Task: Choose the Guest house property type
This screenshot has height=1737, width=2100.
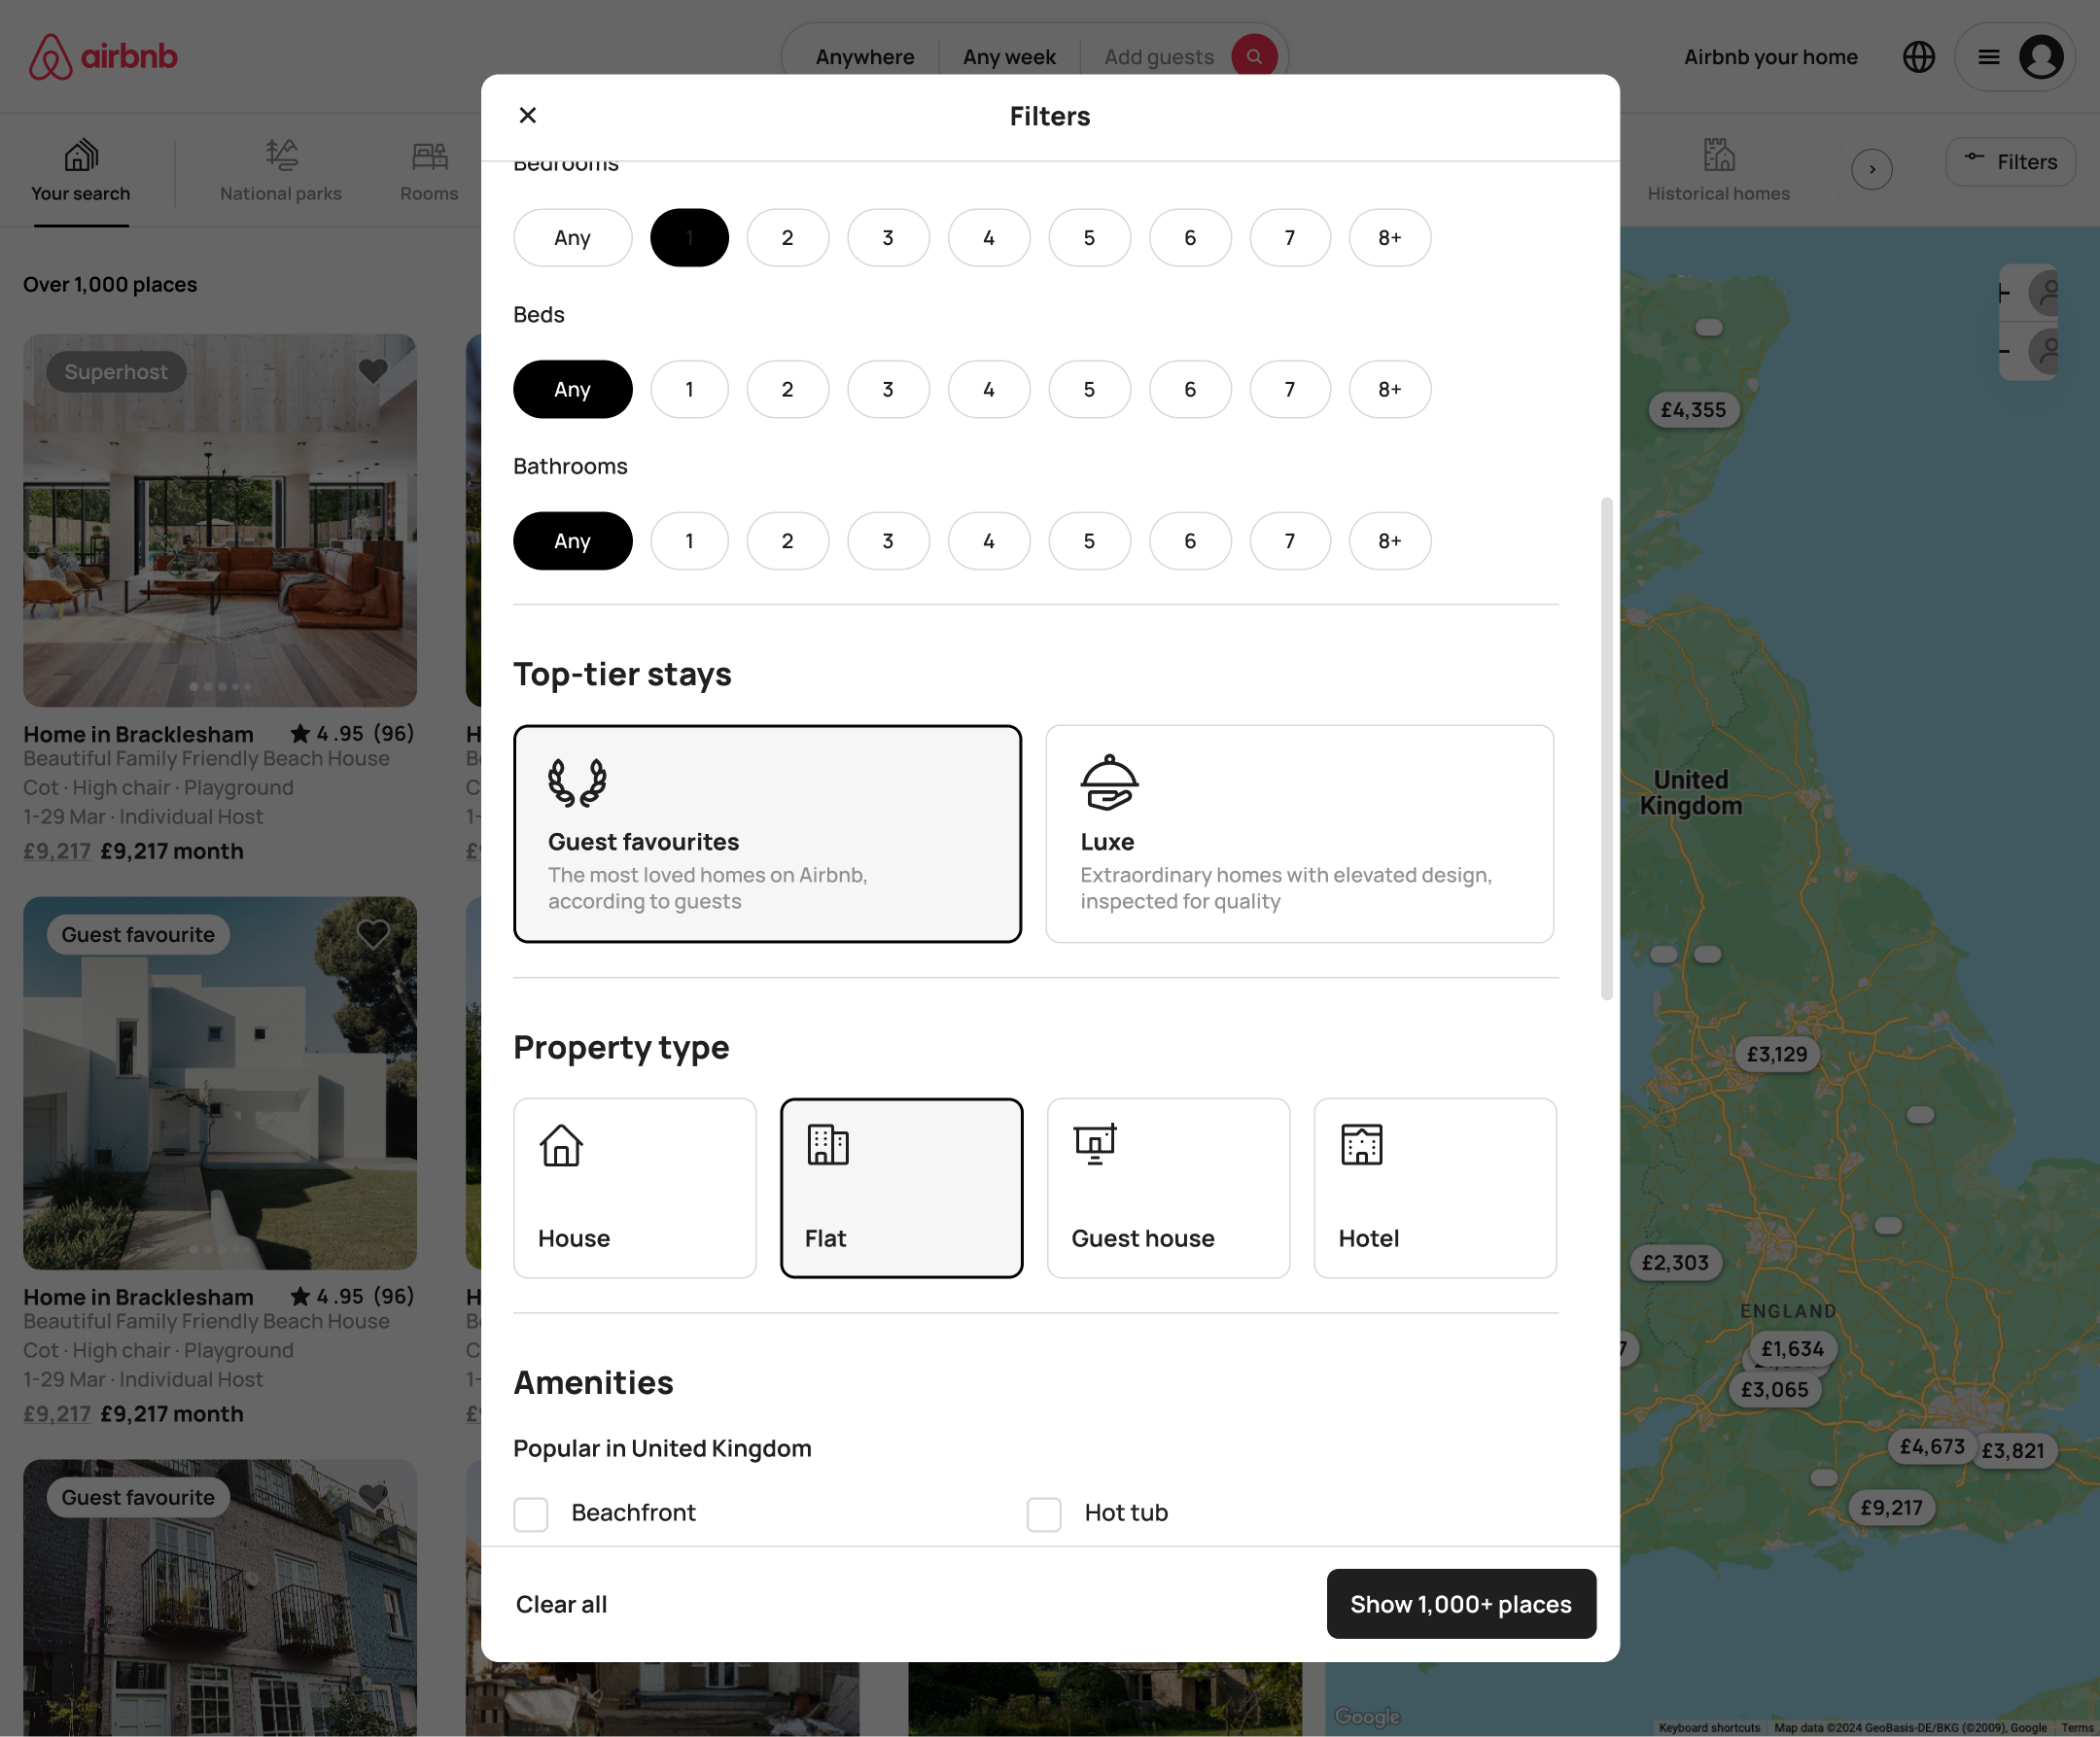Action: [1167, 1187]
